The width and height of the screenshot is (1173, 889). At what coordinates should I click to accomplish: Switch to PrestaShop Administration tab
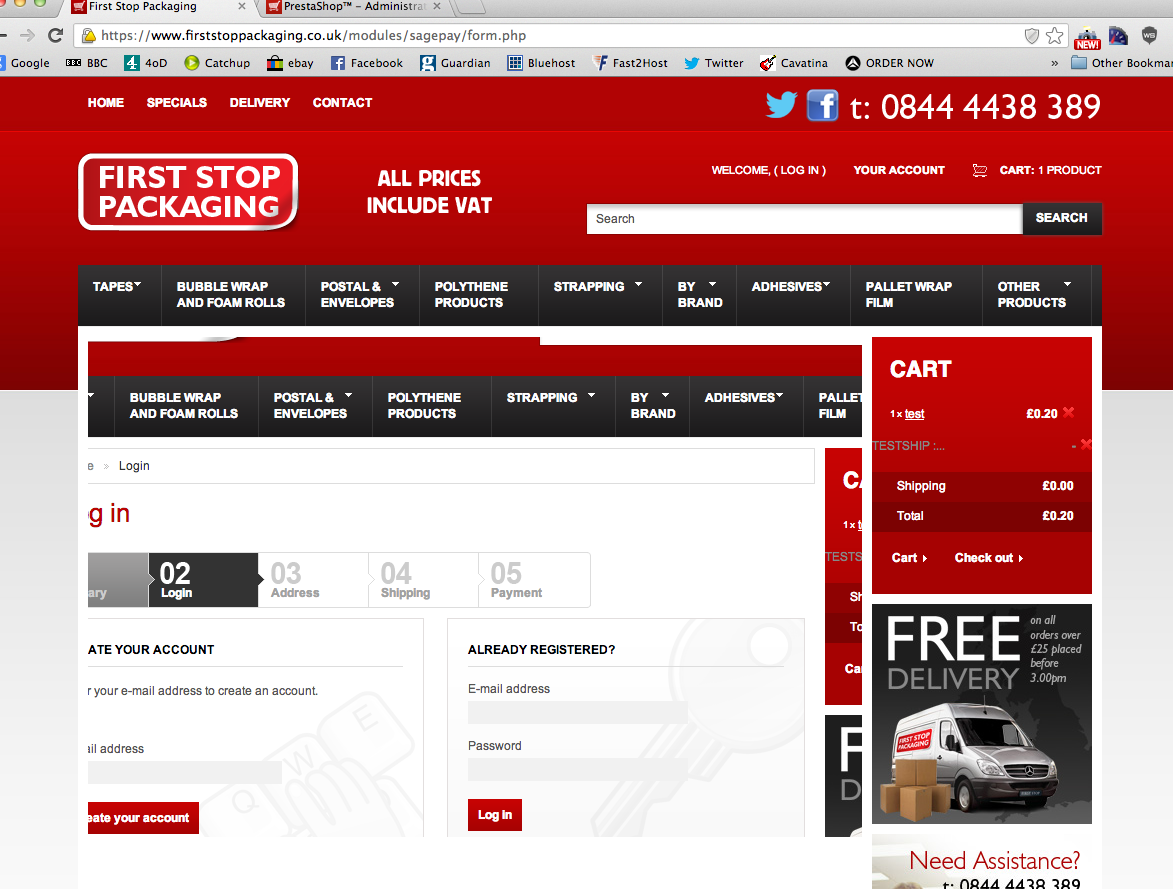354,7
